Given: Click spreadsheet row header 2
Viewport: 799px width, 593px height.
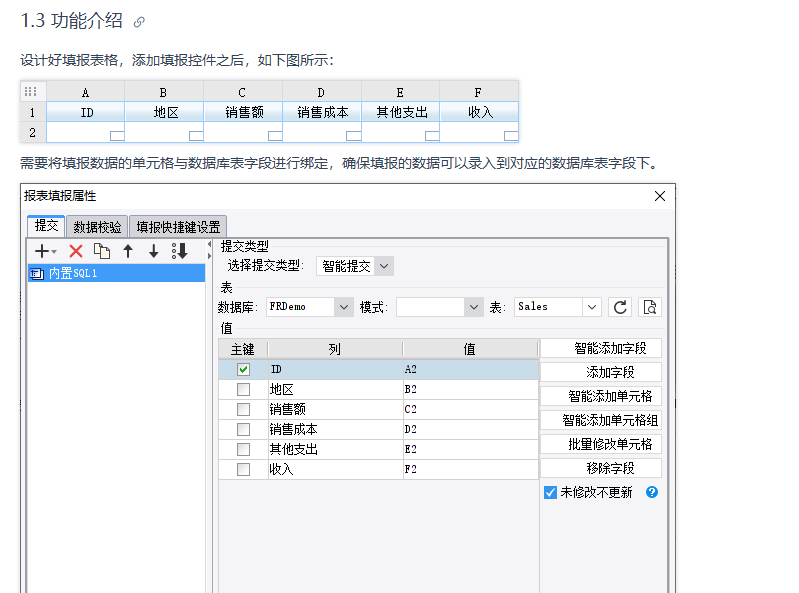Looking at the screenshot, I should [x=33, y=132].
